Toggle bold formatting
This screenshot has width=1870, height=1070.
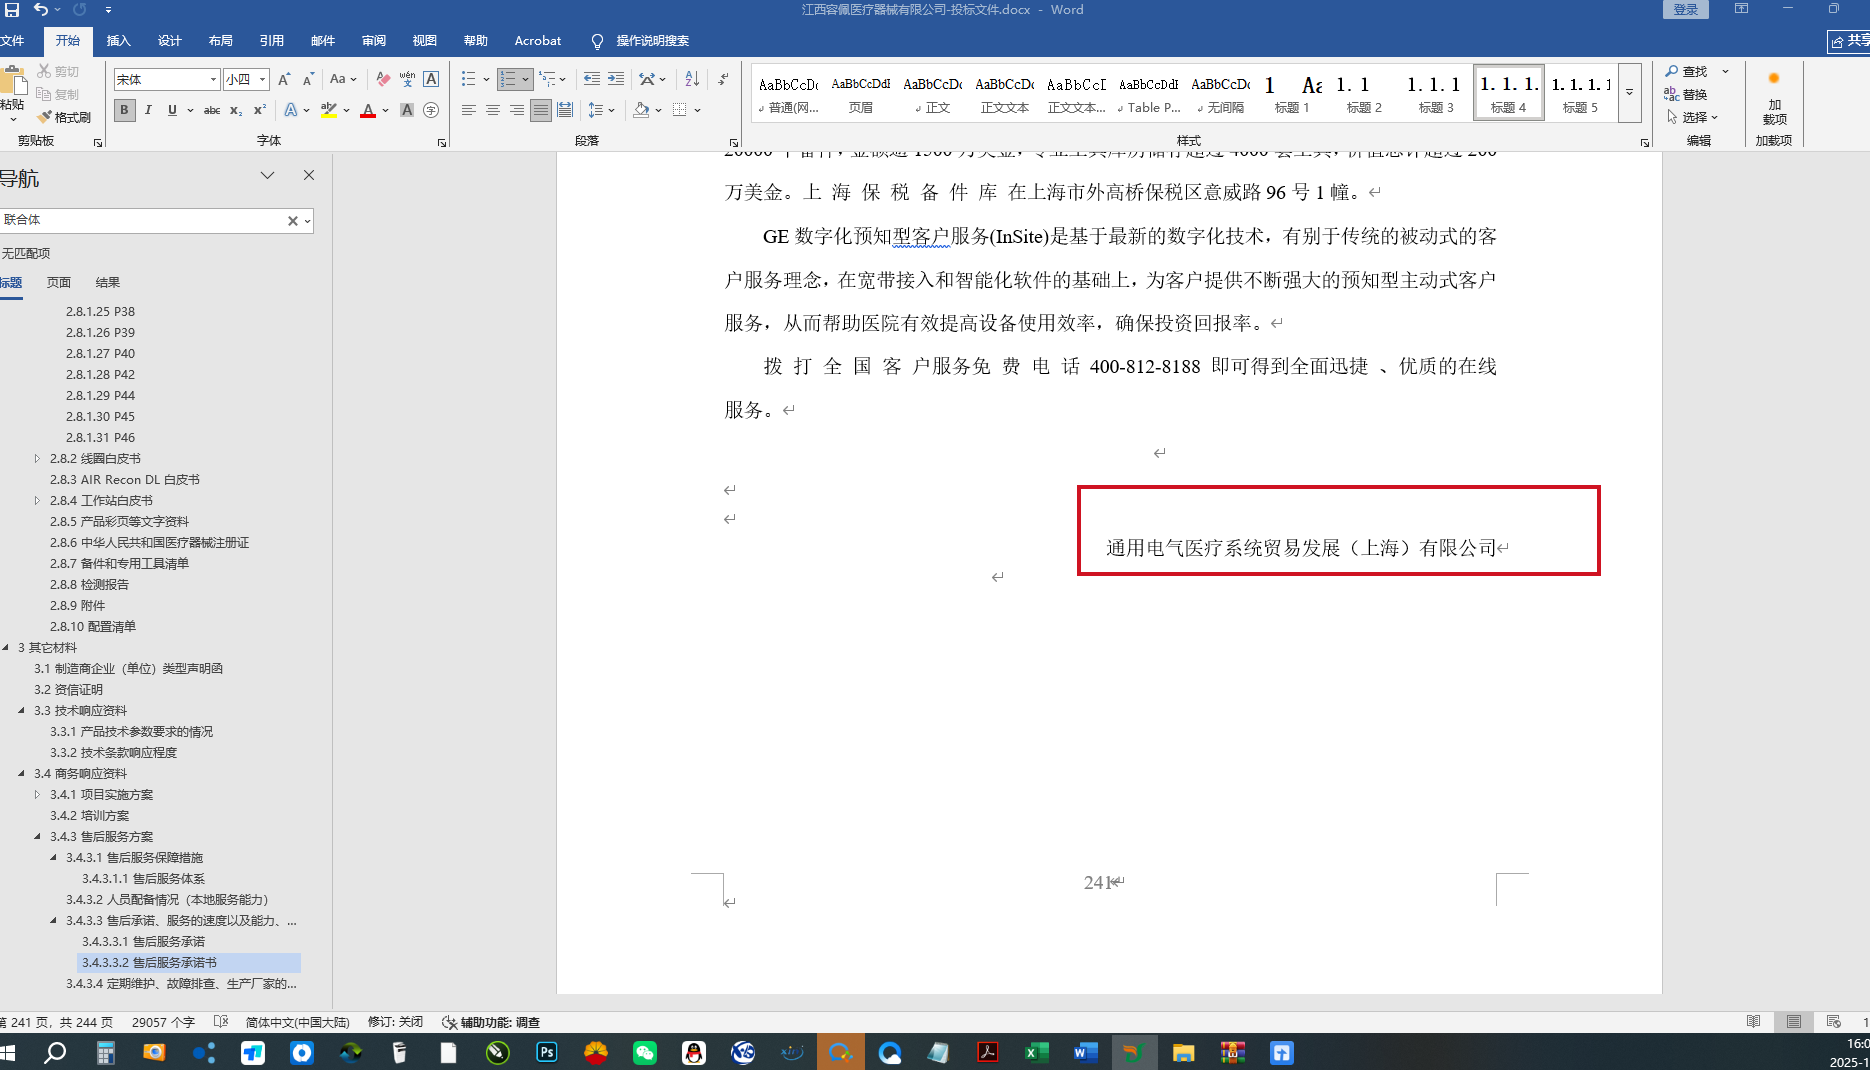pyautogui.click(x=125, y=110)
